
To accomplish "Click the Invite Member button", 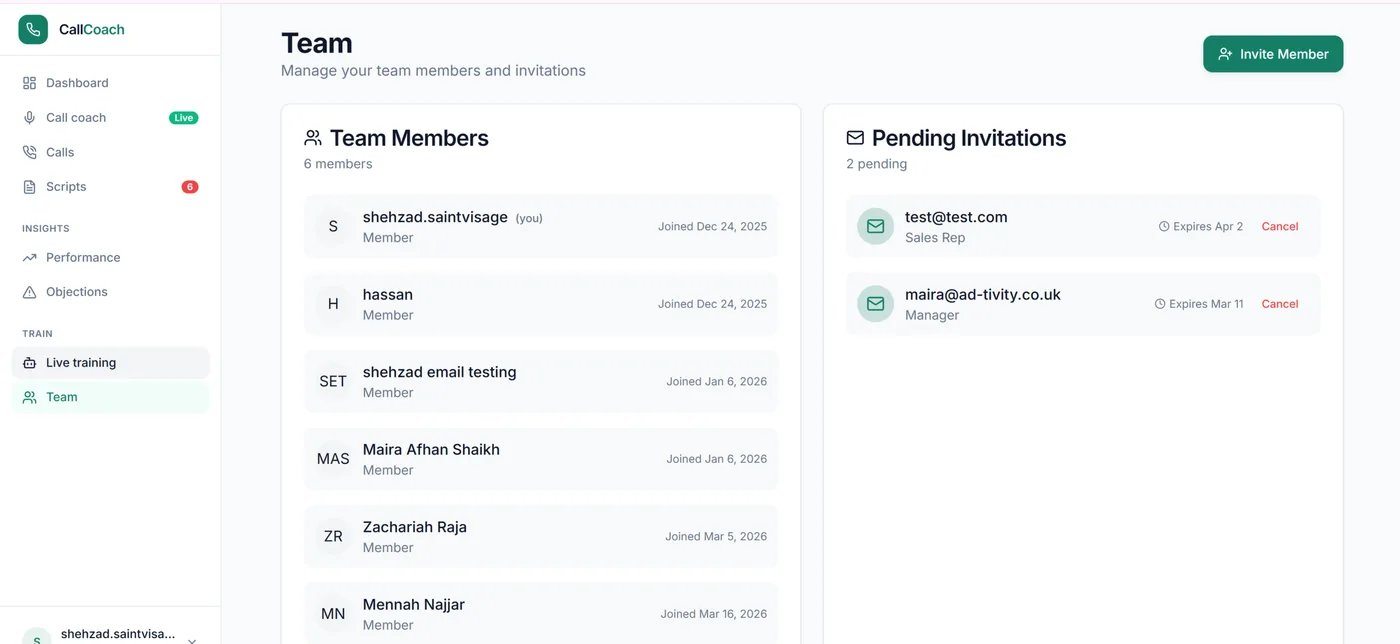I will coord(1273,54).
